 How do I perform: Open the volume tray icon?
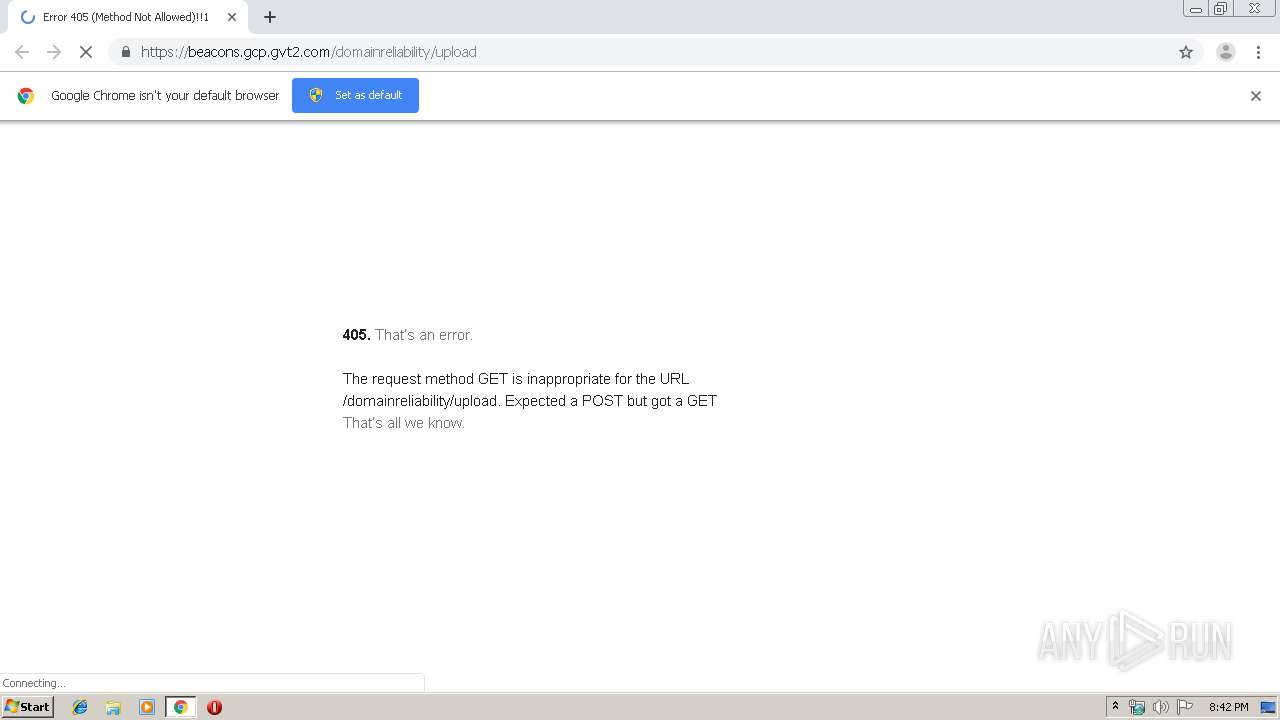tap(1160, 707)
